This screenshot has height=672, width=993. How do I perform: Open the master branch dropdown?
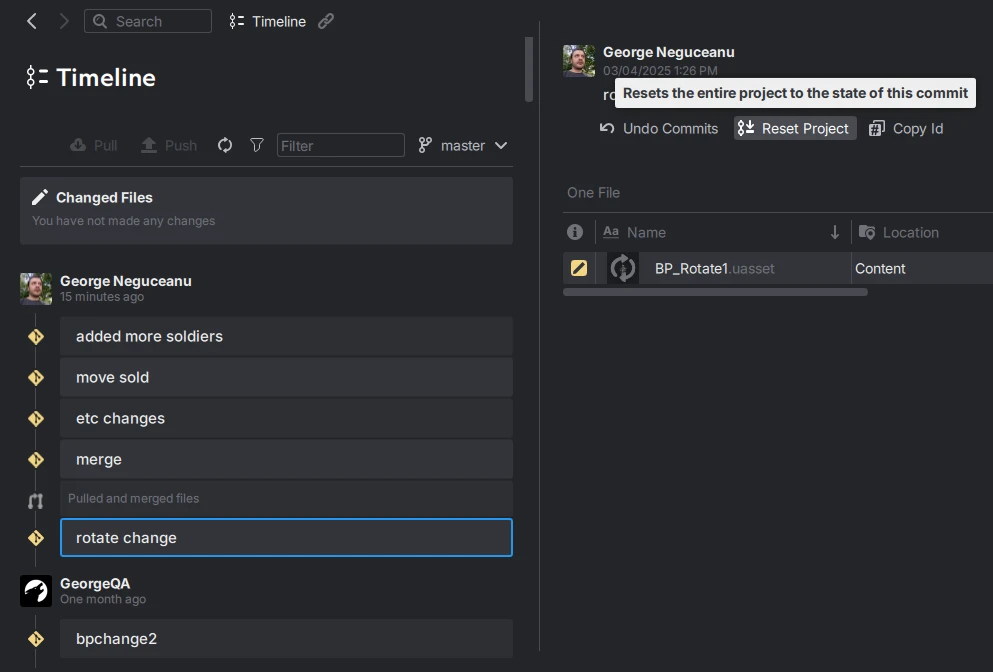[463, 145]
